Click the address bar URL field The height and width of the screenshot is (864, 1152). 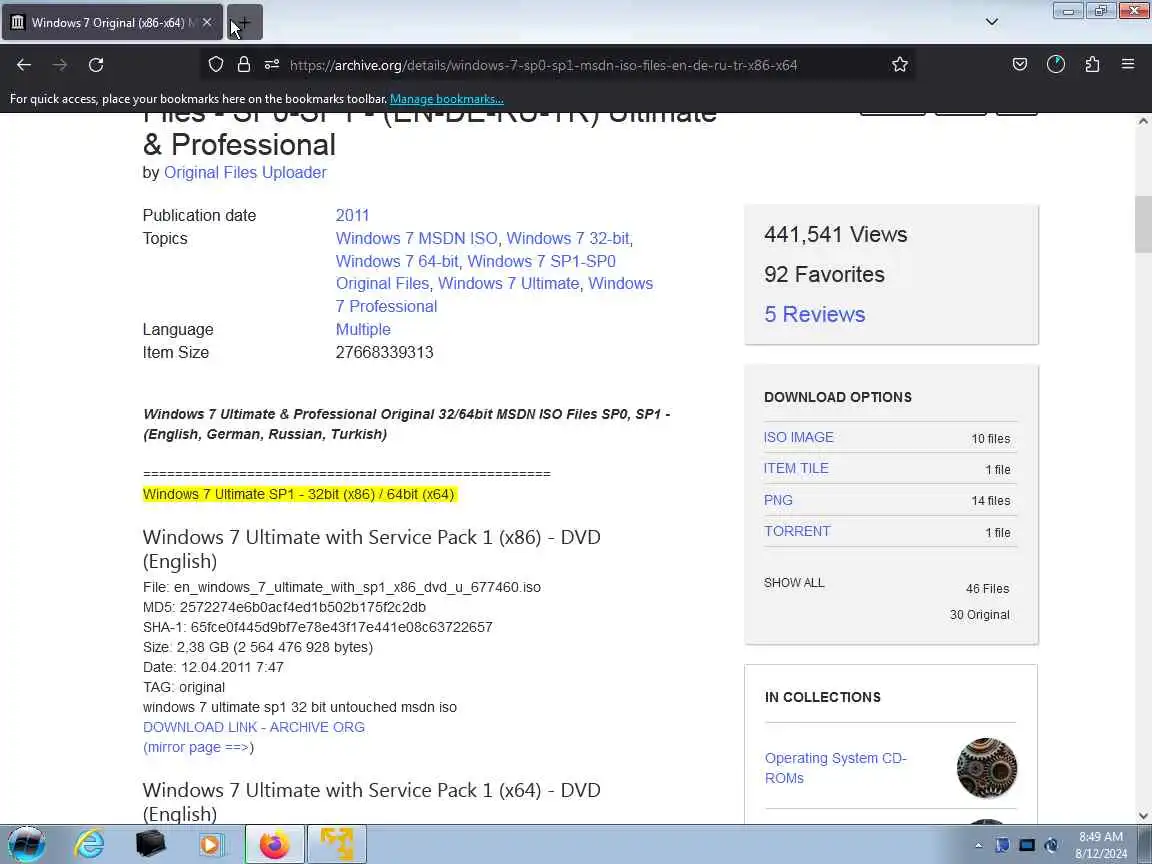click(543, 65)
